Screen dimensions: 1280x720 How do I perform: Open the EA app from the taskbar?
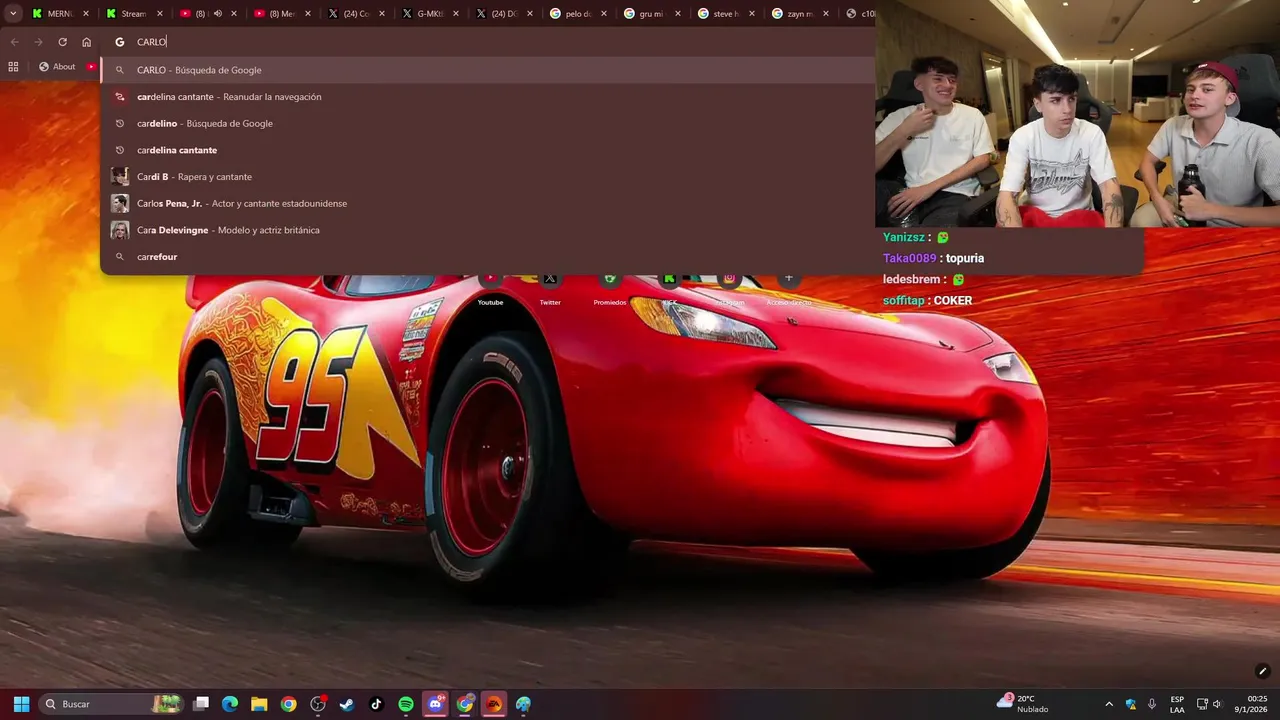[494, 704]
